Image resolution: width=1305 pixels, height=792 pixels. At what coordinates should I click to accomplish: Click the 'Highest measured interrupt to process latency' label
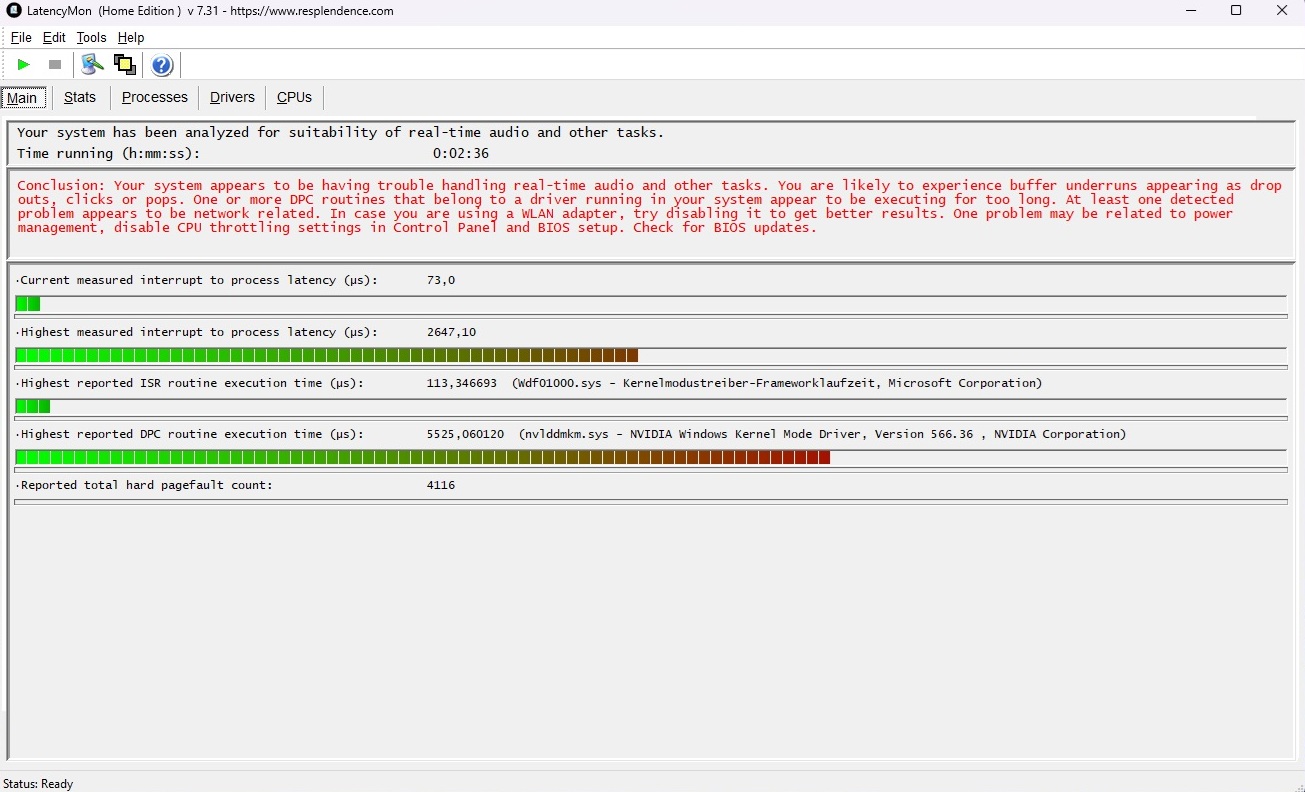[x=198, y=332]
